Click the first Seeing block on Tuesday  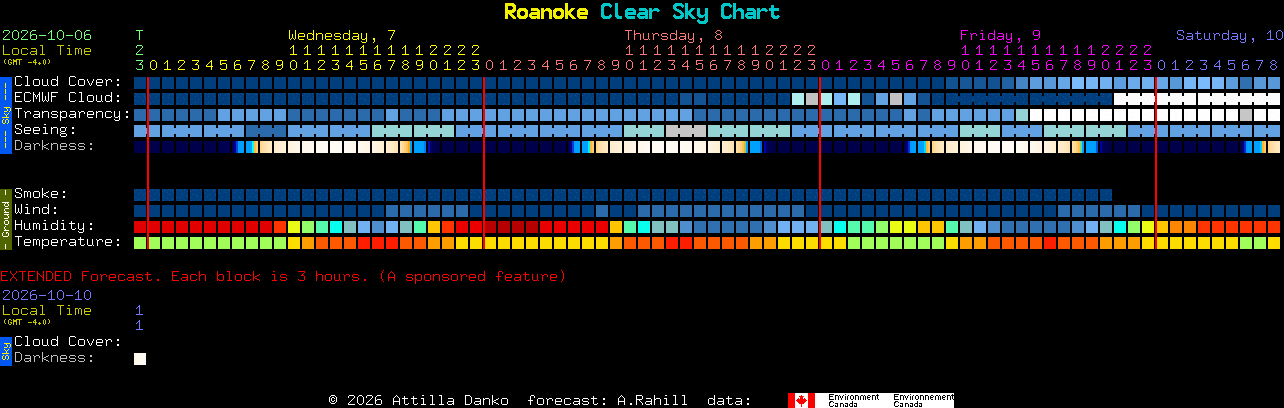140,130
